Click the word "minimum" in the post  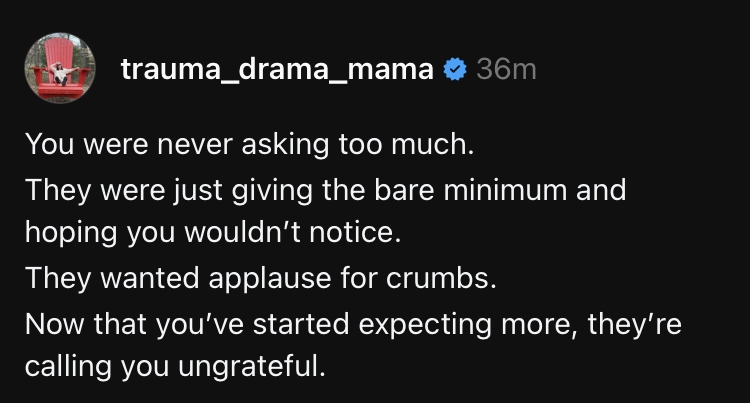(x=505, y=190)
